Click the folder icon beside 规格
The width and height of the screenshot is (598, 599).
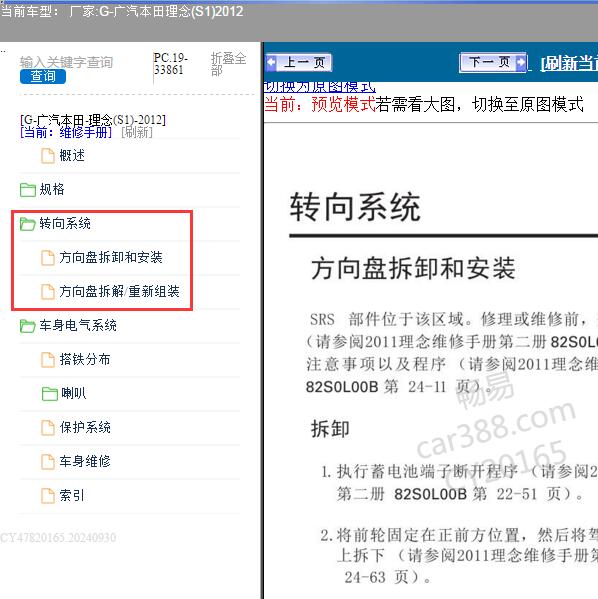coord(28,190)
